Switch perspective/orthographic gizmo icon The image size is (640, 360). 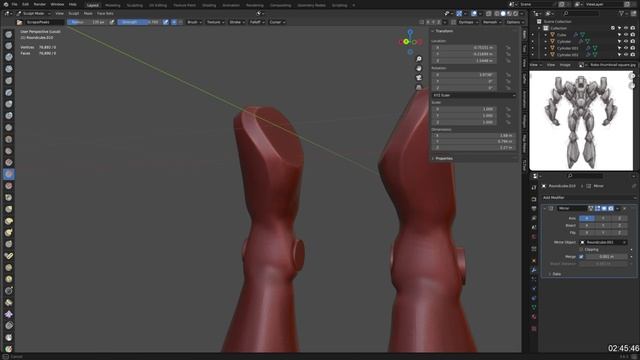click(x=419, y=87)
